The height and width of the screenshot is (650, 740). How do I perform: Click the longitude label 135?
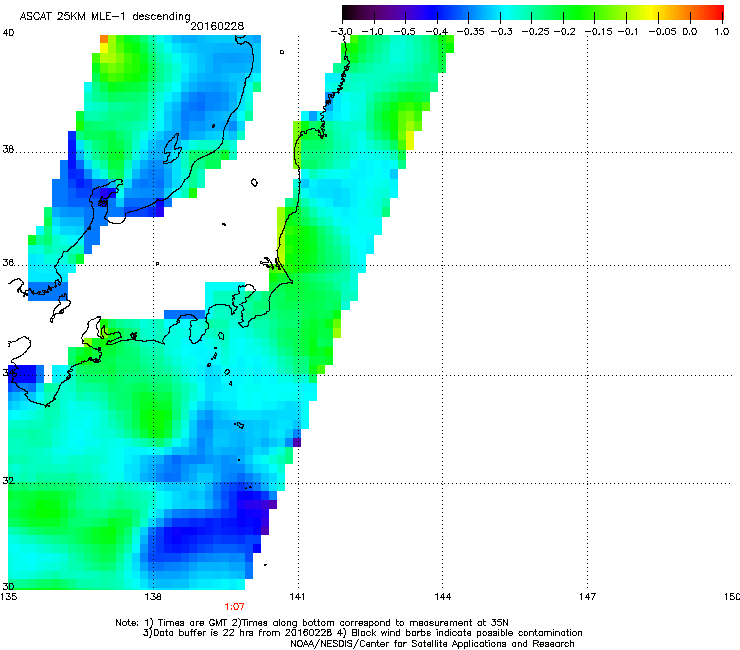[x=8, y=597]
